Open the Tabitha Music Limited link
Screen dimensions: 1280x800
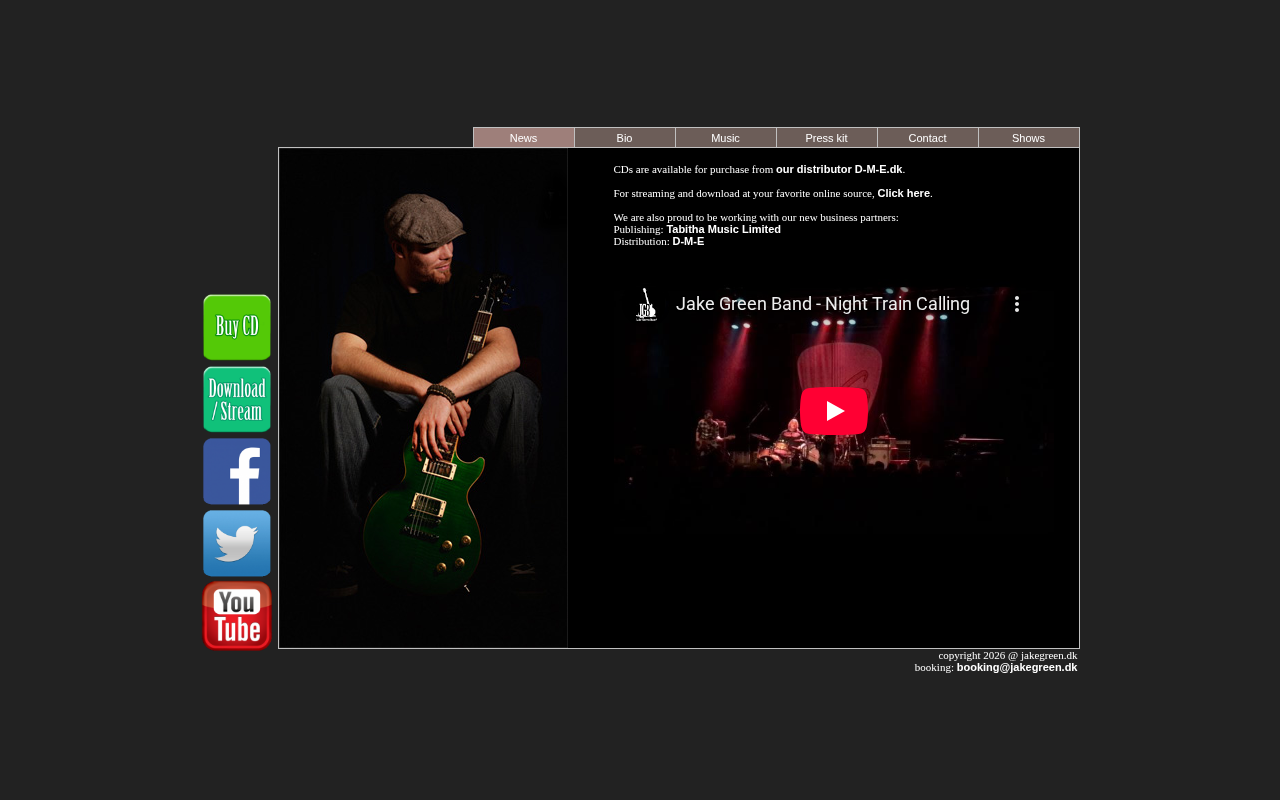[724, 229]
